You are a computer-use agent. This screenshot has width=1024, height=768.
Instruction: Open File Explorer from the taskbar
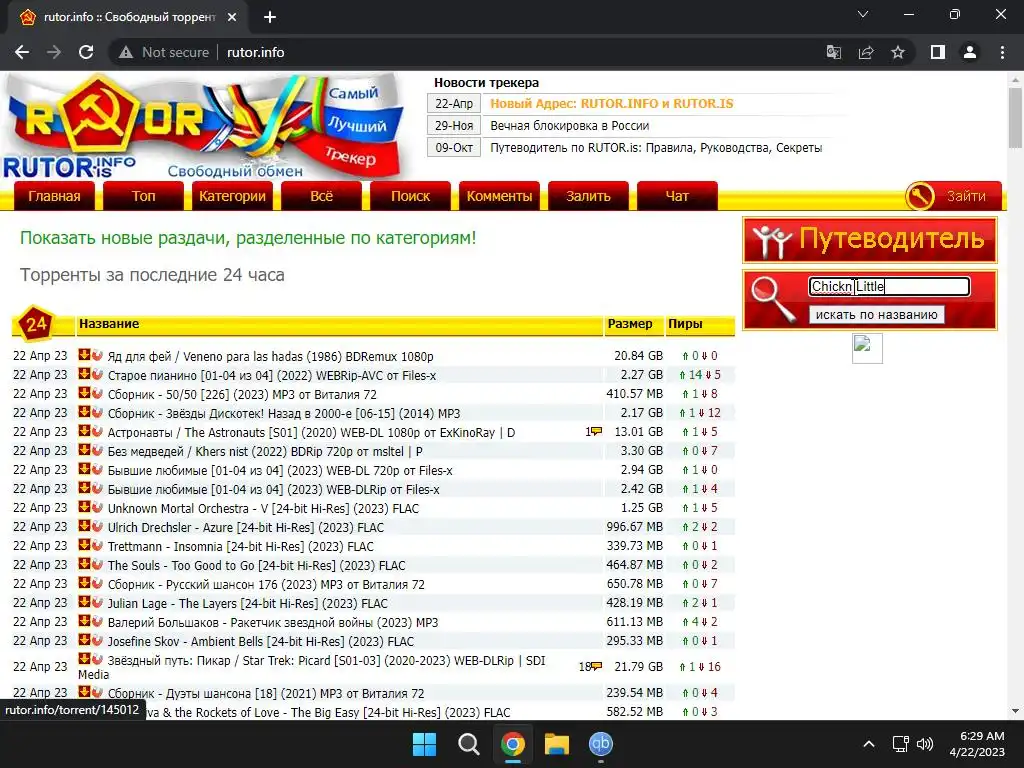click(x=557, y=744)
